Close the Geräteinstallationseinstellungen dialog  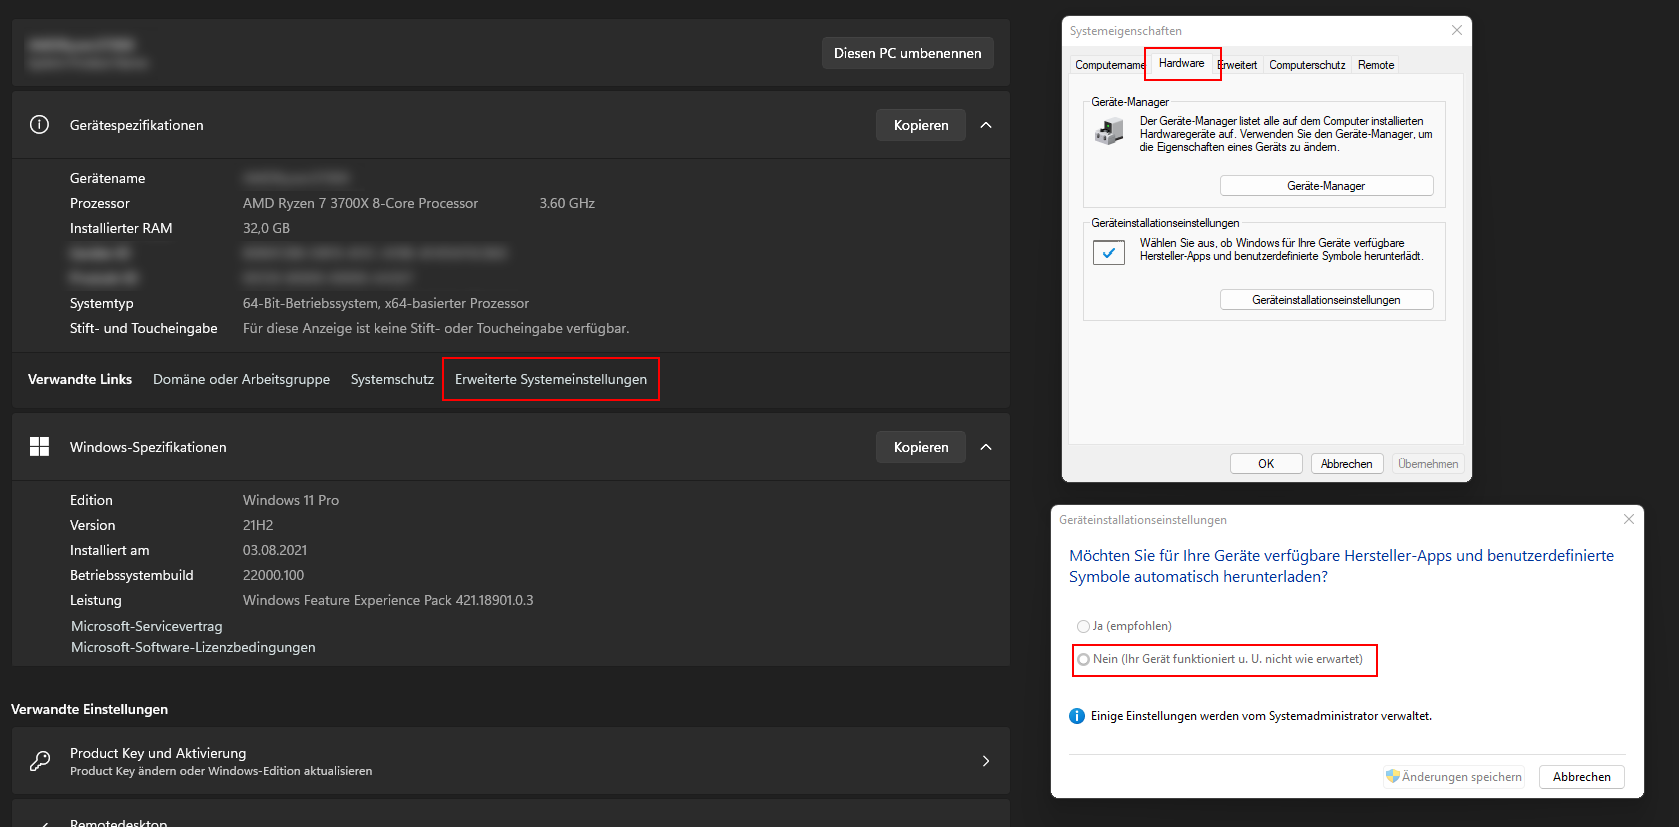coord(1629,519)
